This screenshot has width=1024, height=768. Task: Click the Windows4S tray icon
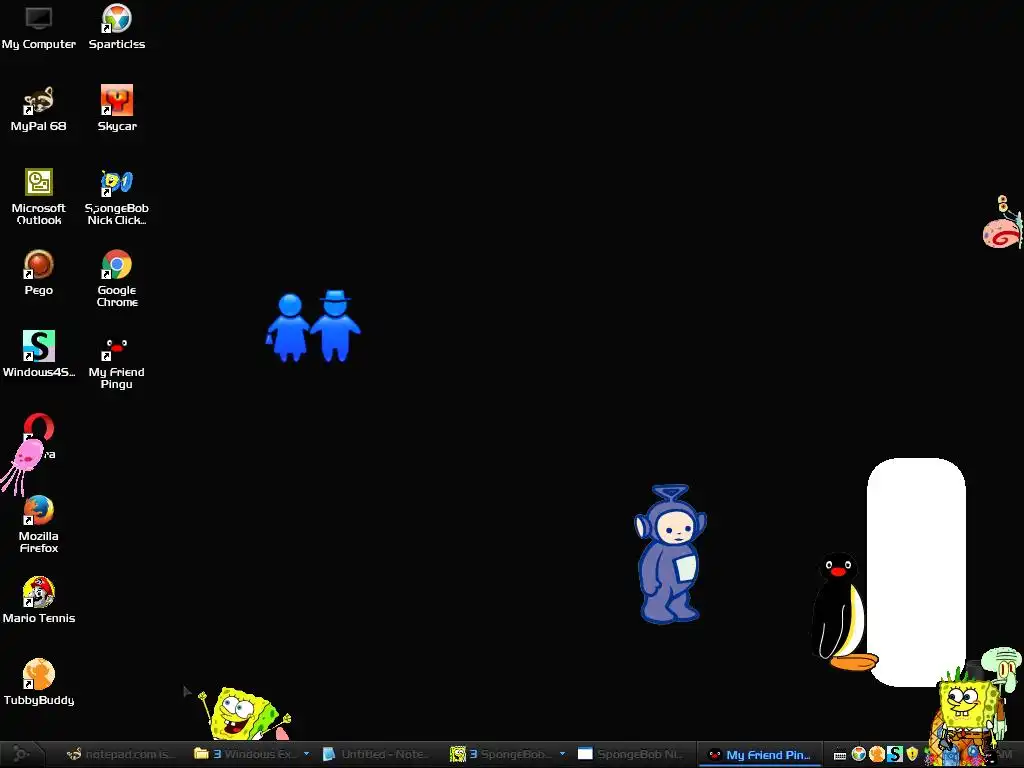tap(895, 755)
